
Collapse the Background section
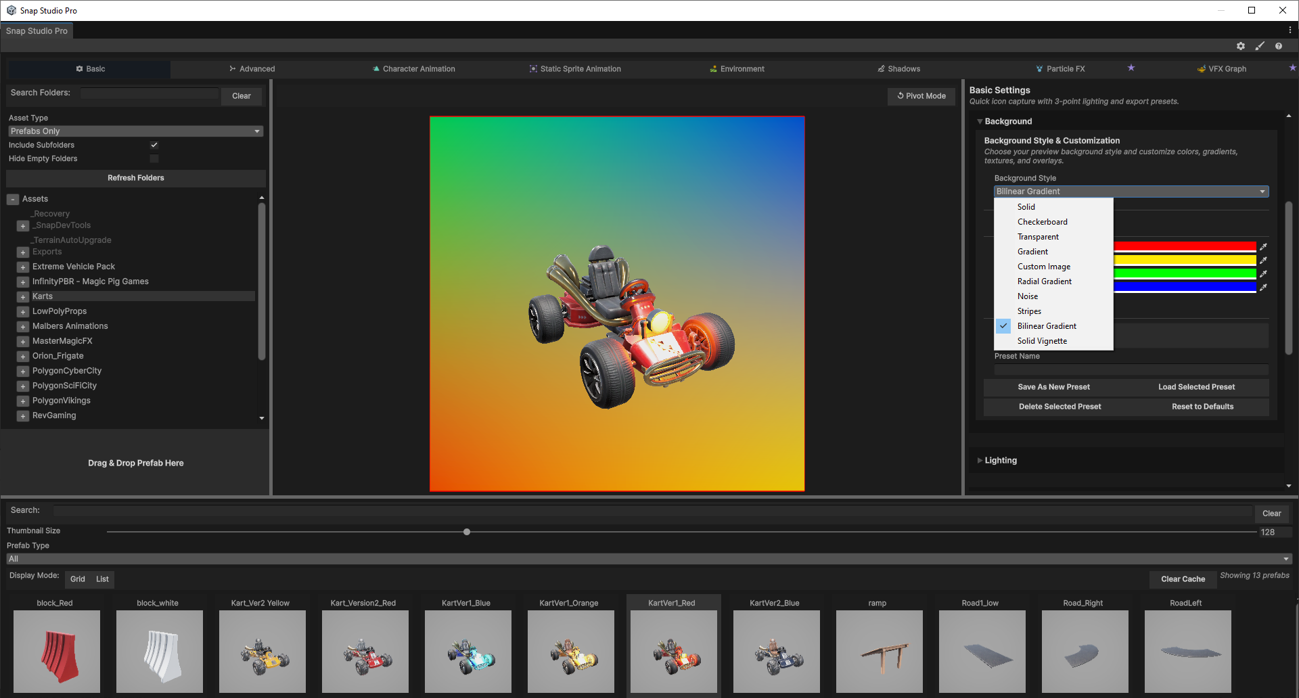tap(979, 122)
